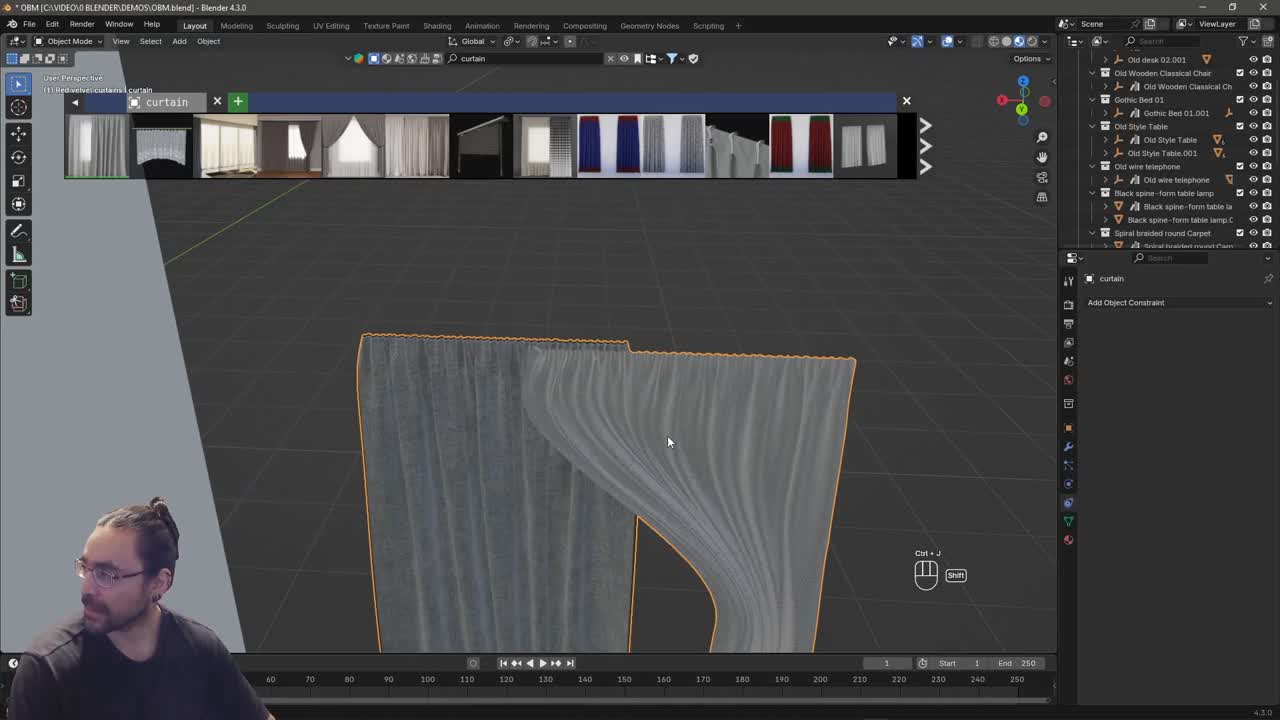Hide Gothic Bed 01 in the viewport
Viewport: 1280px width, 720px height.
(1253, 99)
